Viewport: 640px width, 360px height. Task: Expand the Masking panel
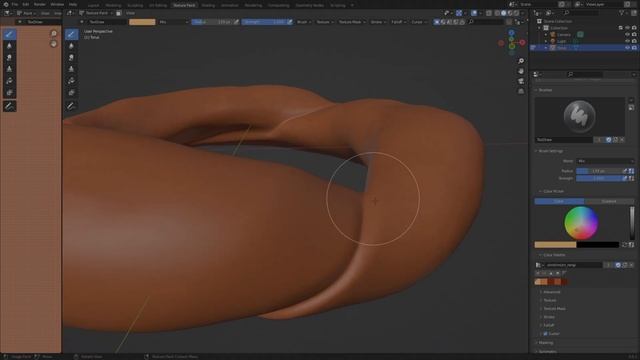tap(546, 343)
